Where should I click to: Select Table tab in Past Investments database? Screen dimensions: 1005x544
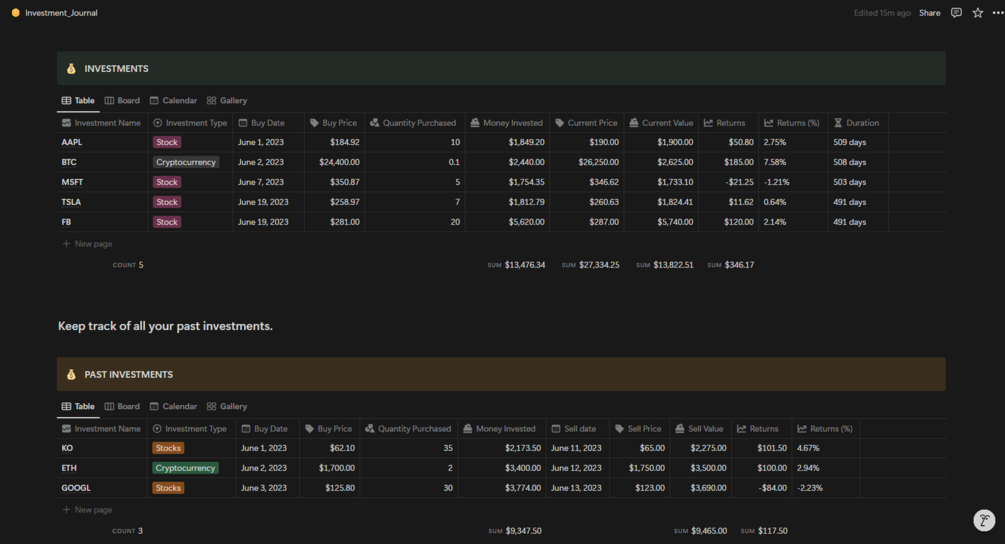pyautogui.click(x=78, y=406)
